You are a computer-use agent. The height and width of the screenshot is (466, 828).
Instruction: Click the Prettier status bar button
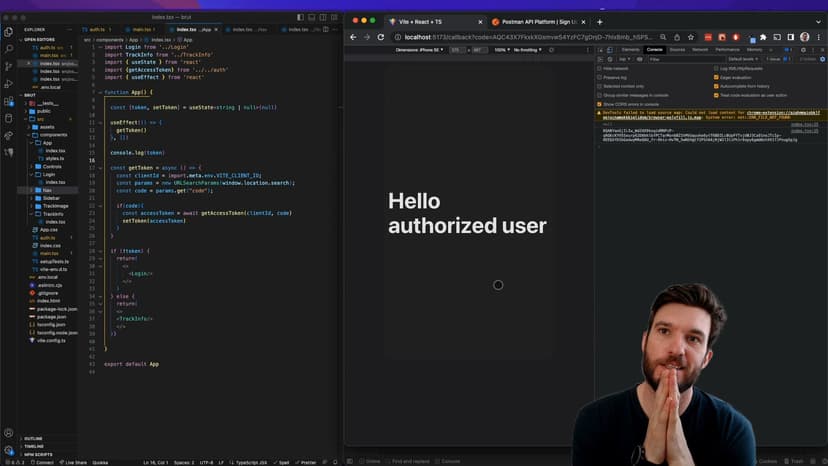[x=307, y=462]
